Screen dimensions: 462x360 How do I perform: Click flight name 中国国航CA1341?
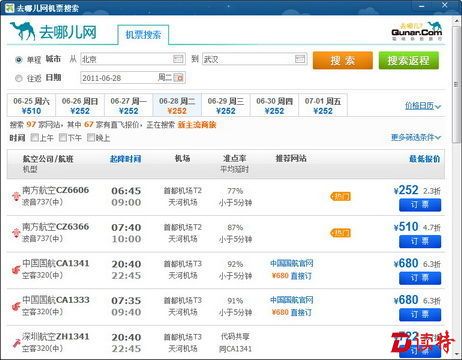click(56, 263)
